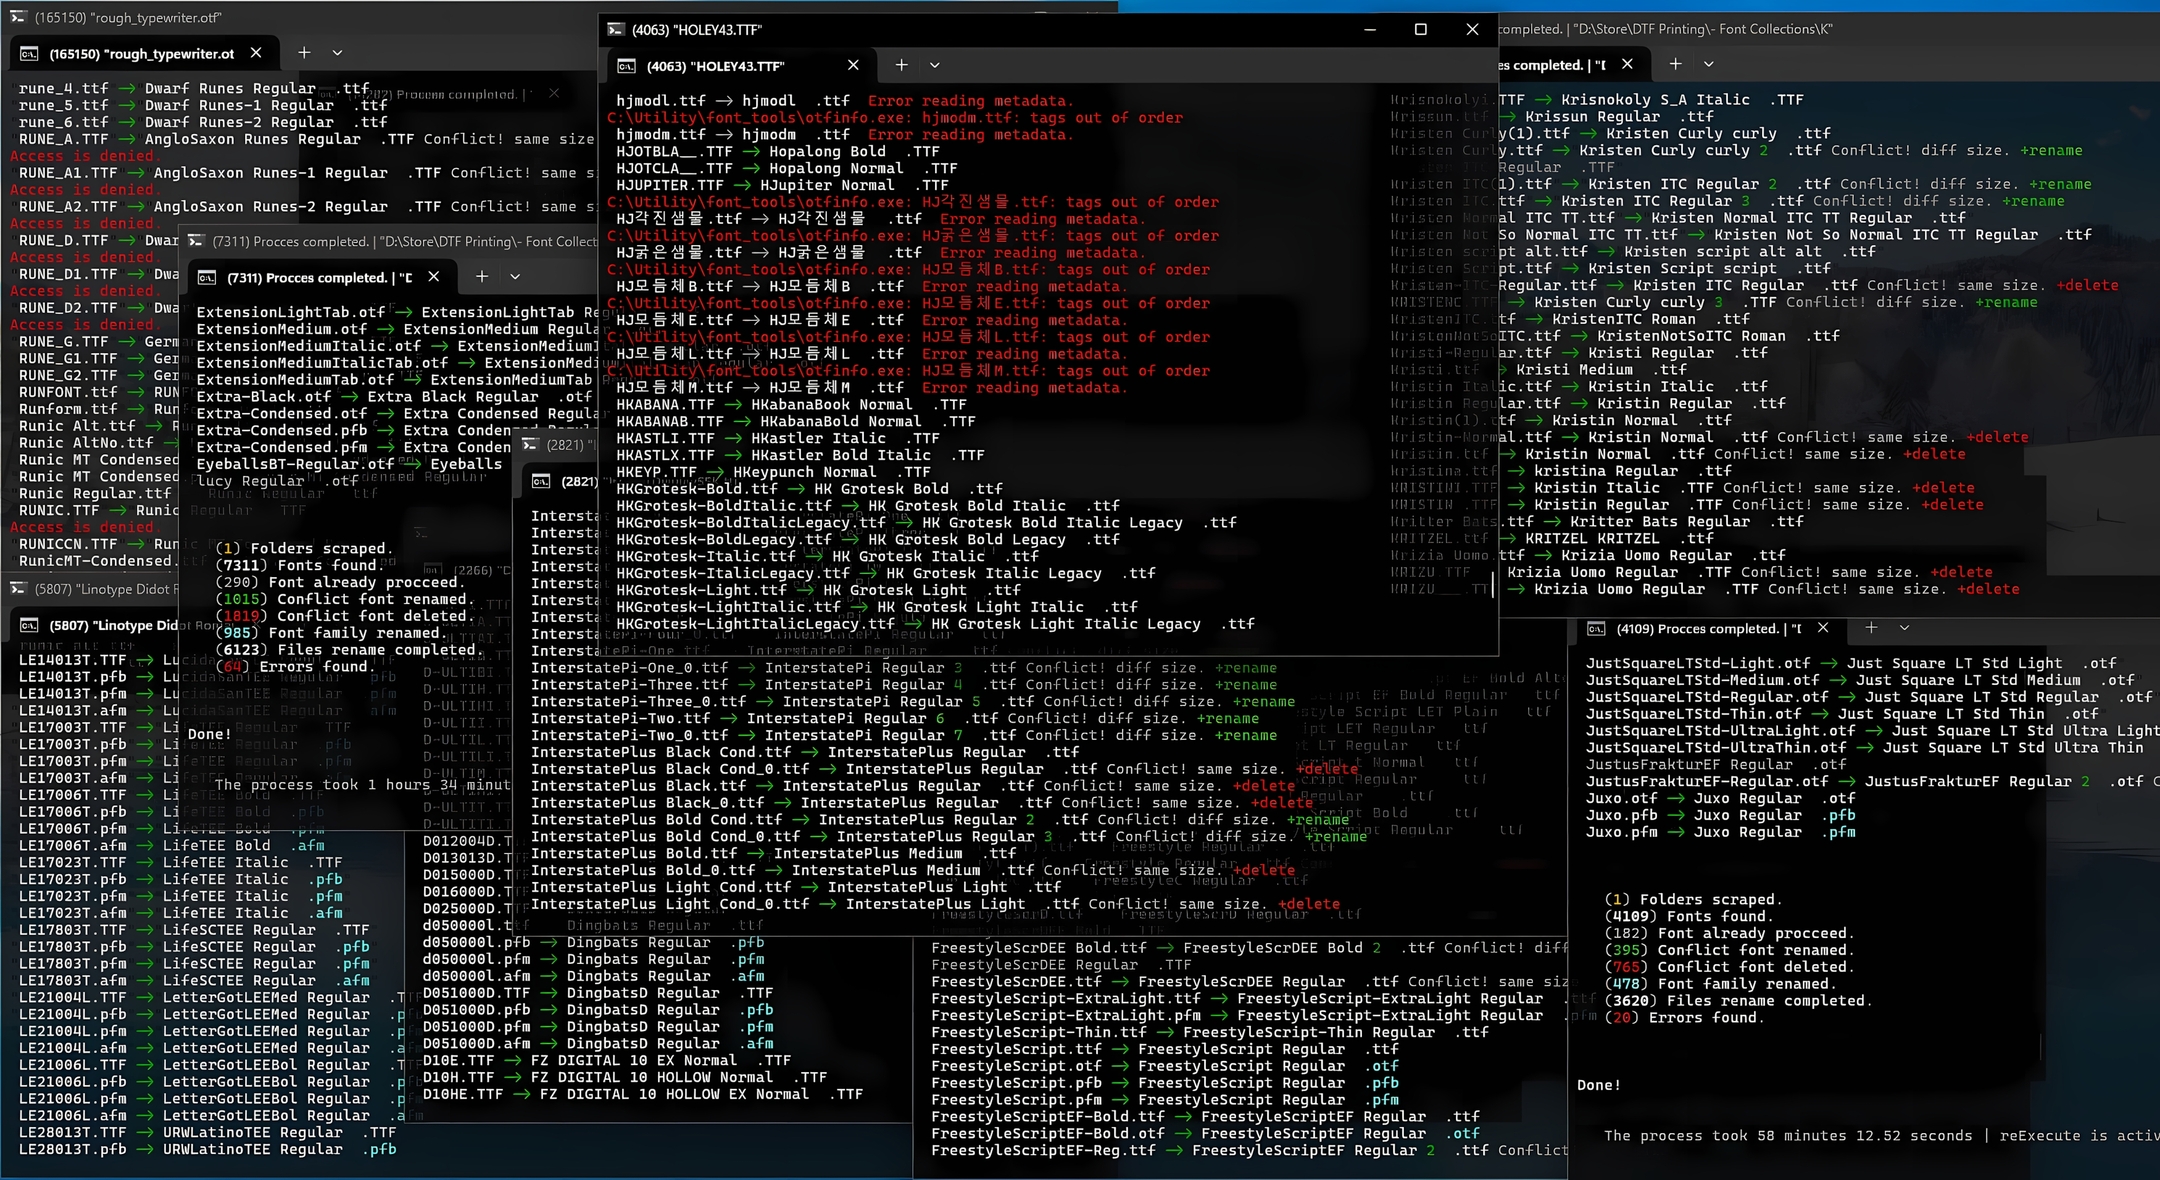Viewport: 2160px width, 1180px height.
Task: Open tab dropdown in rough_typewriter.otf terminal
Action: coord(337,53)
